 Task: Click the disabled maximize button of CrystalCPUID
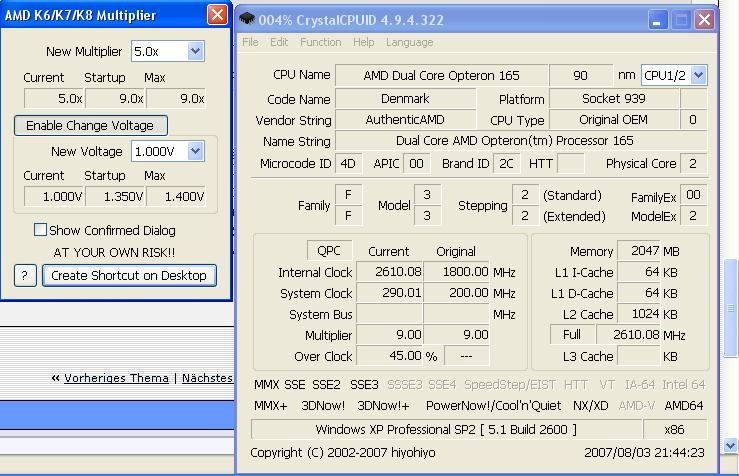[x=681, y=20]
